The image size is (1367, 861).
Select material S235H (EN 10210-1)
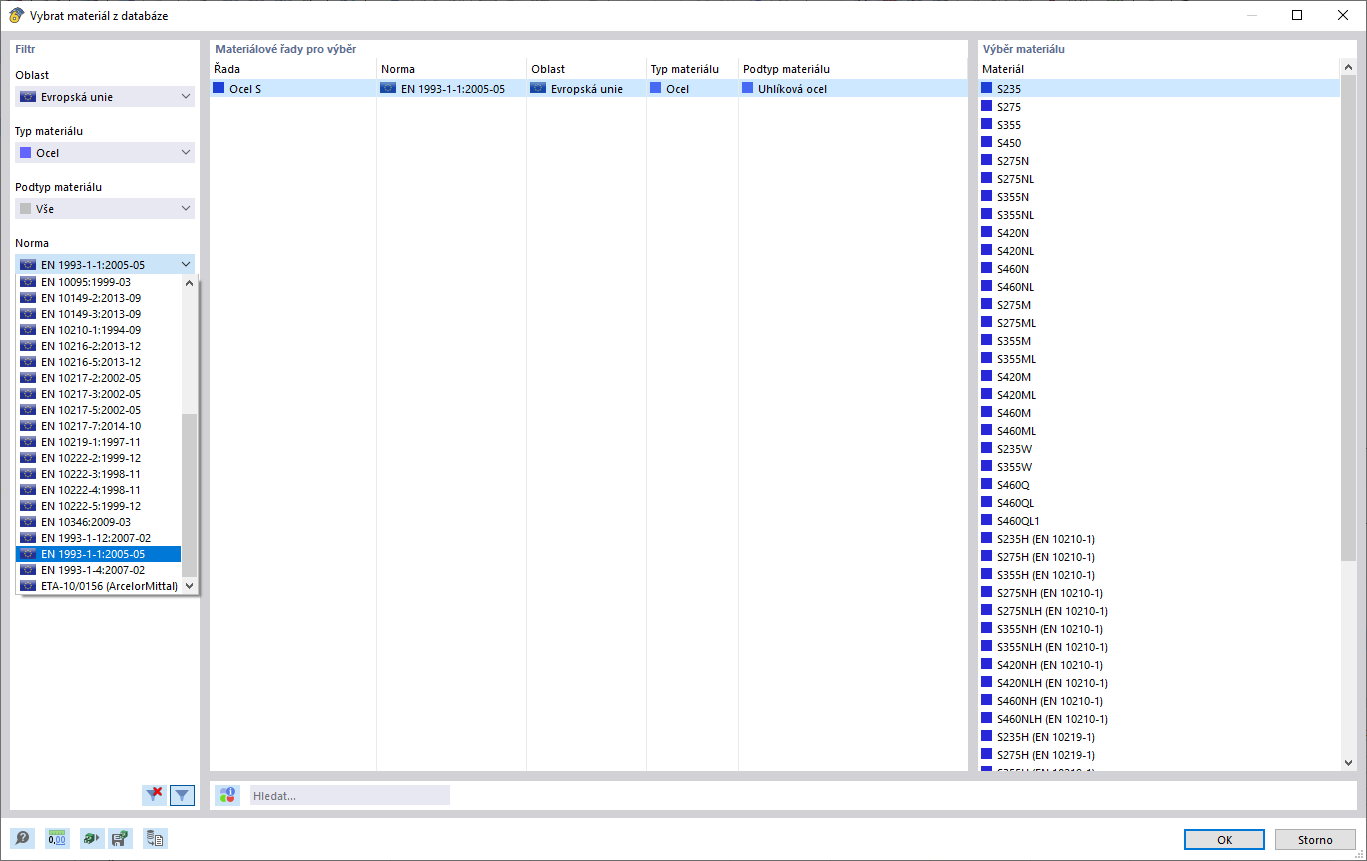coord(1159,539)
